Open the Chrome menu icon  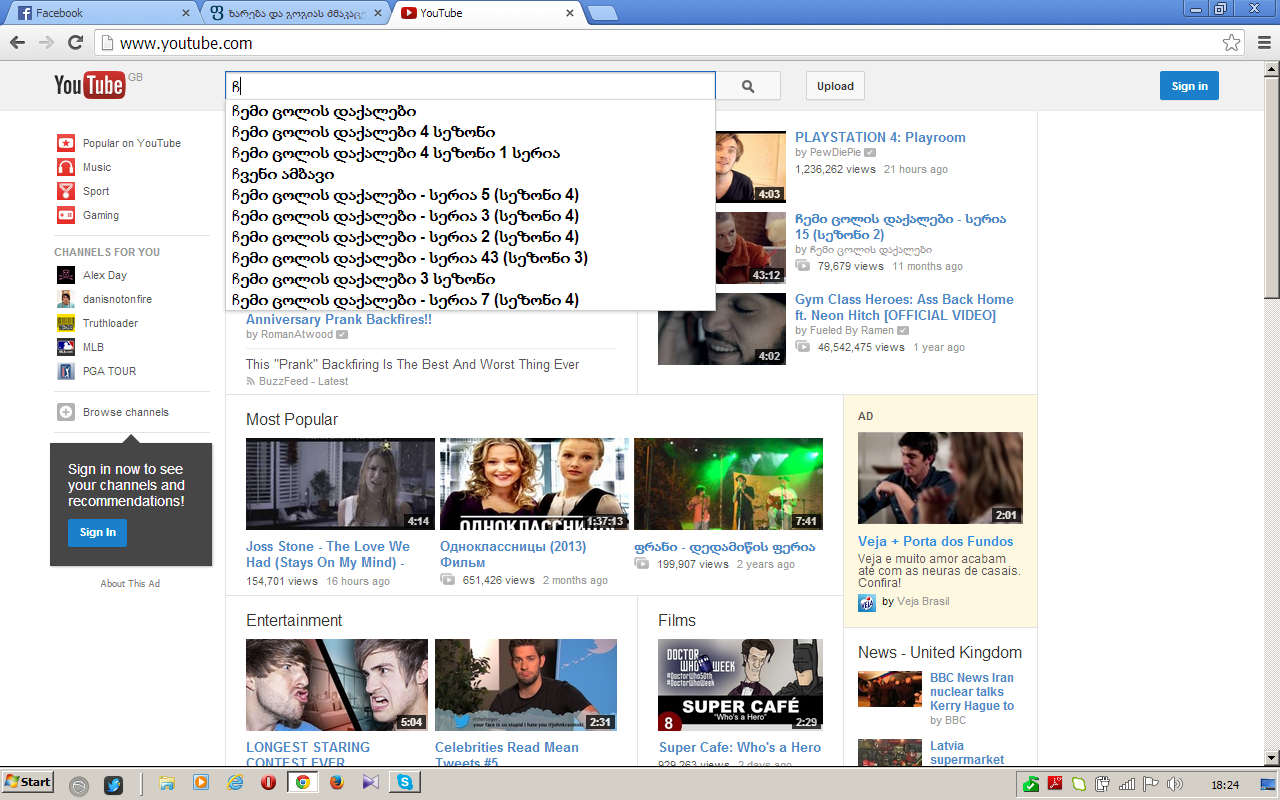pyautogui.click(x=1263, y=43)
